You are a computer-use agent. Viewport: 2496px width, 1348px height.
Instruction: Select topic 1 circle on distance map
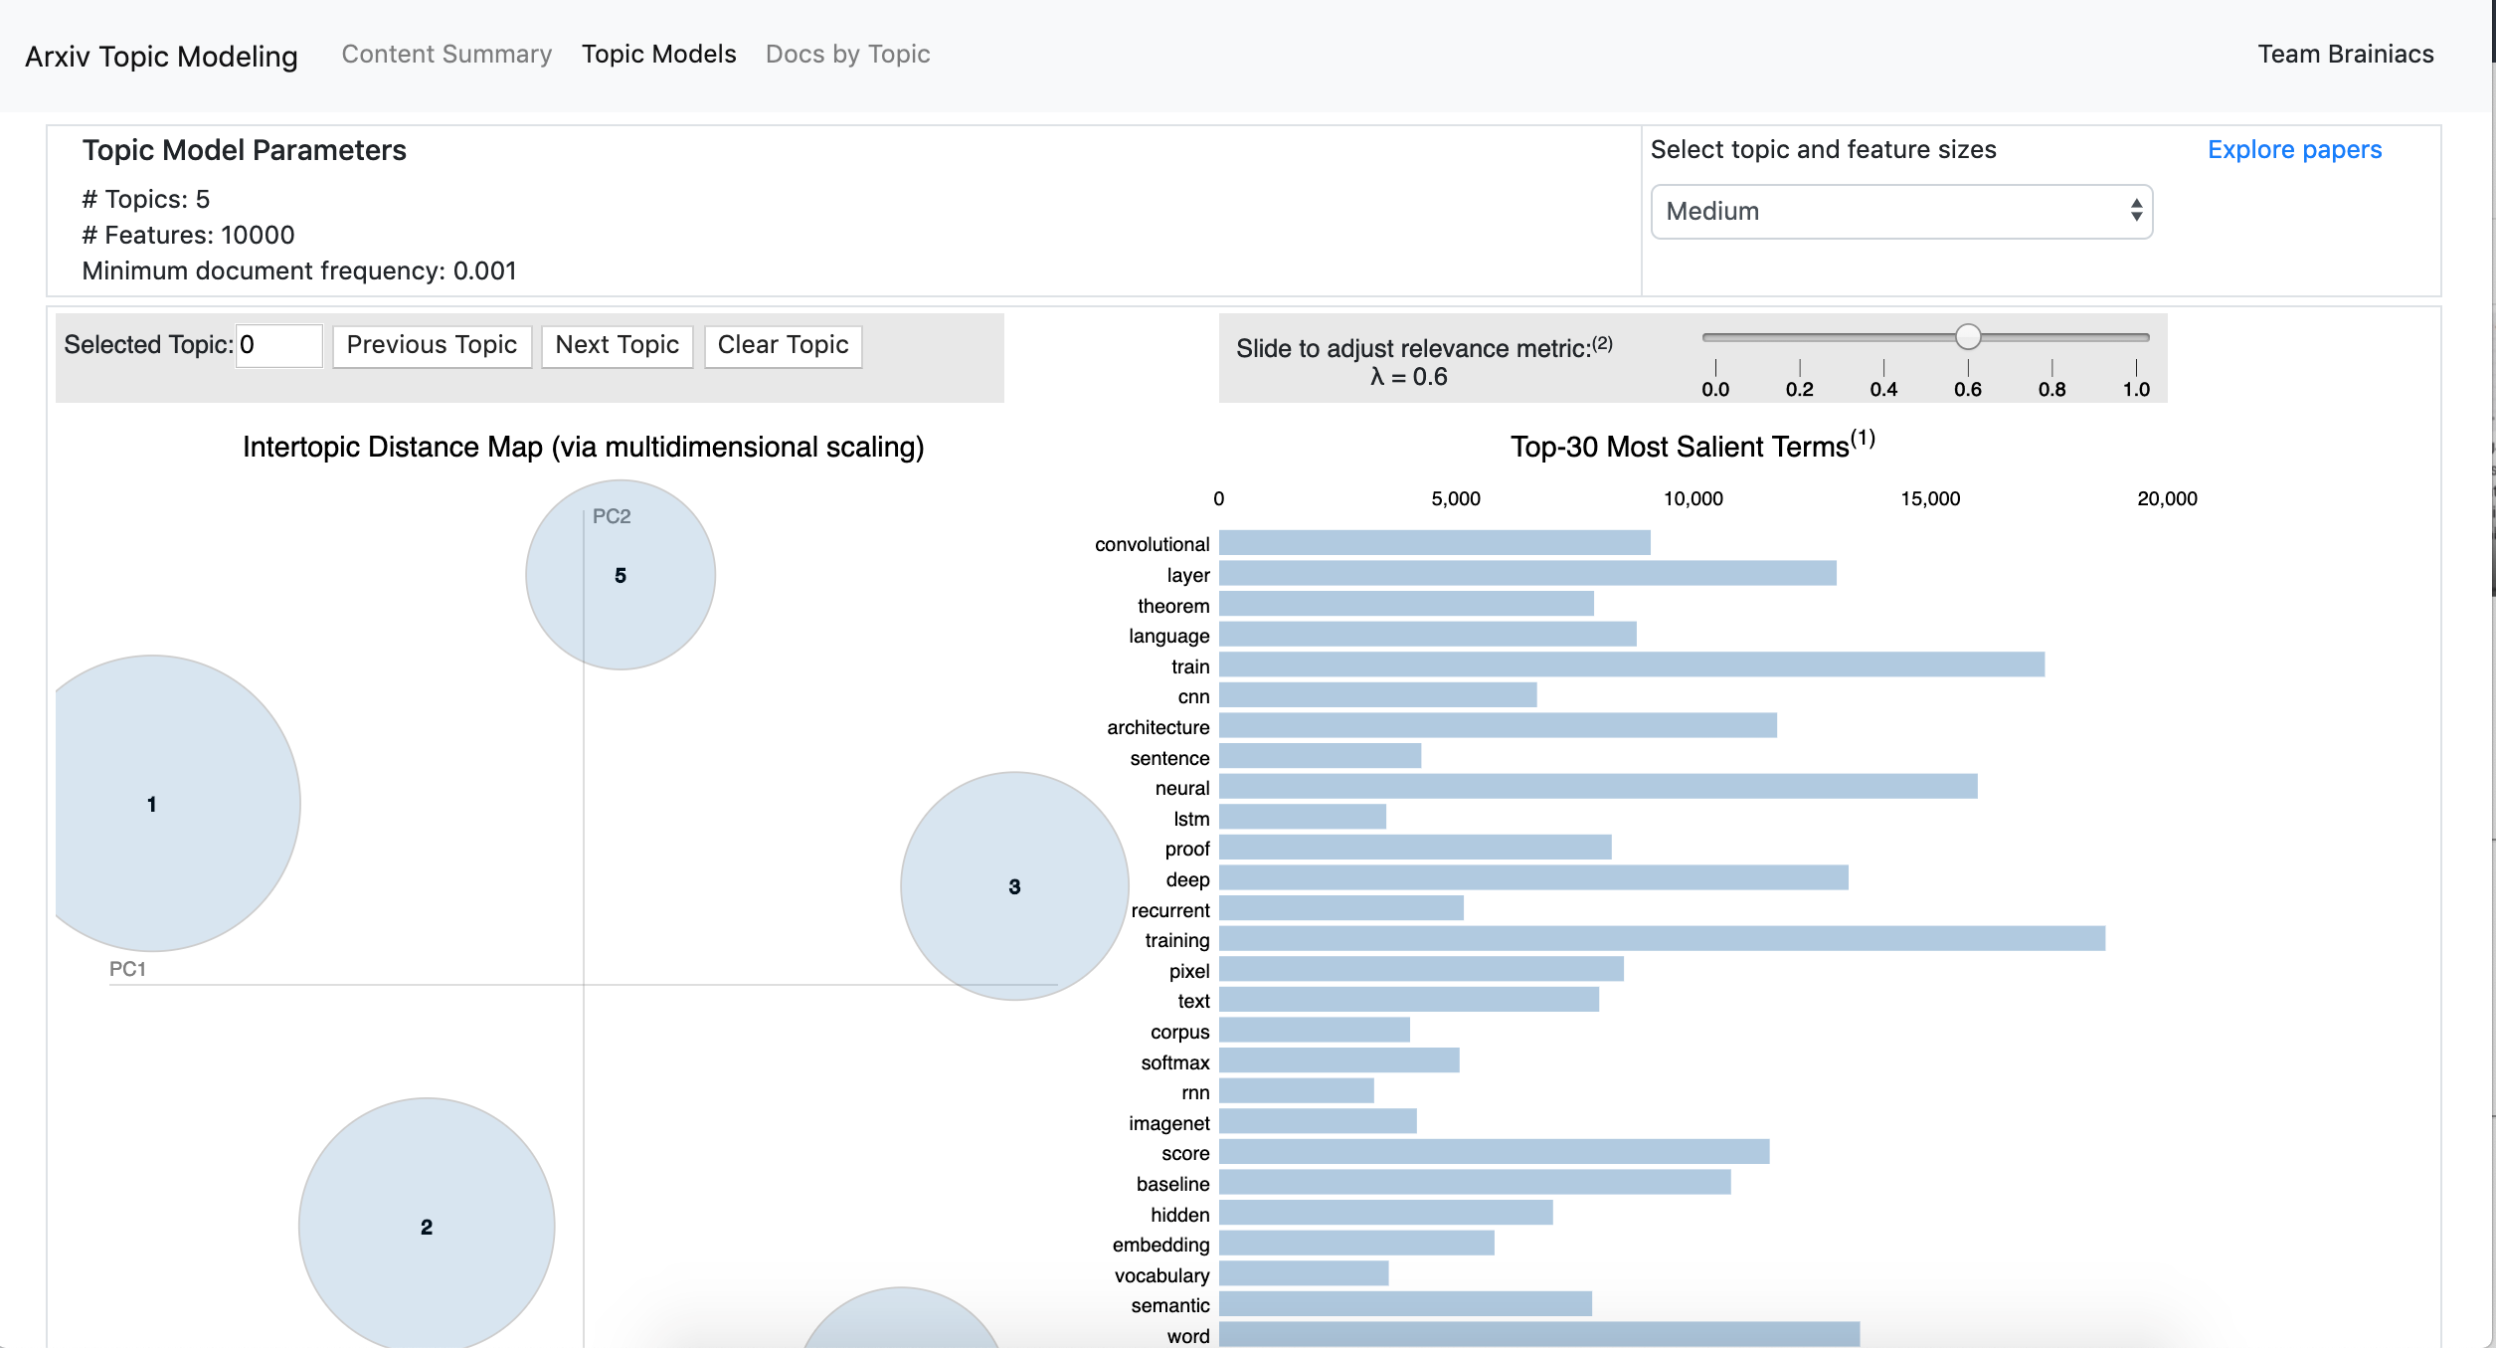(x=152, y=803)
